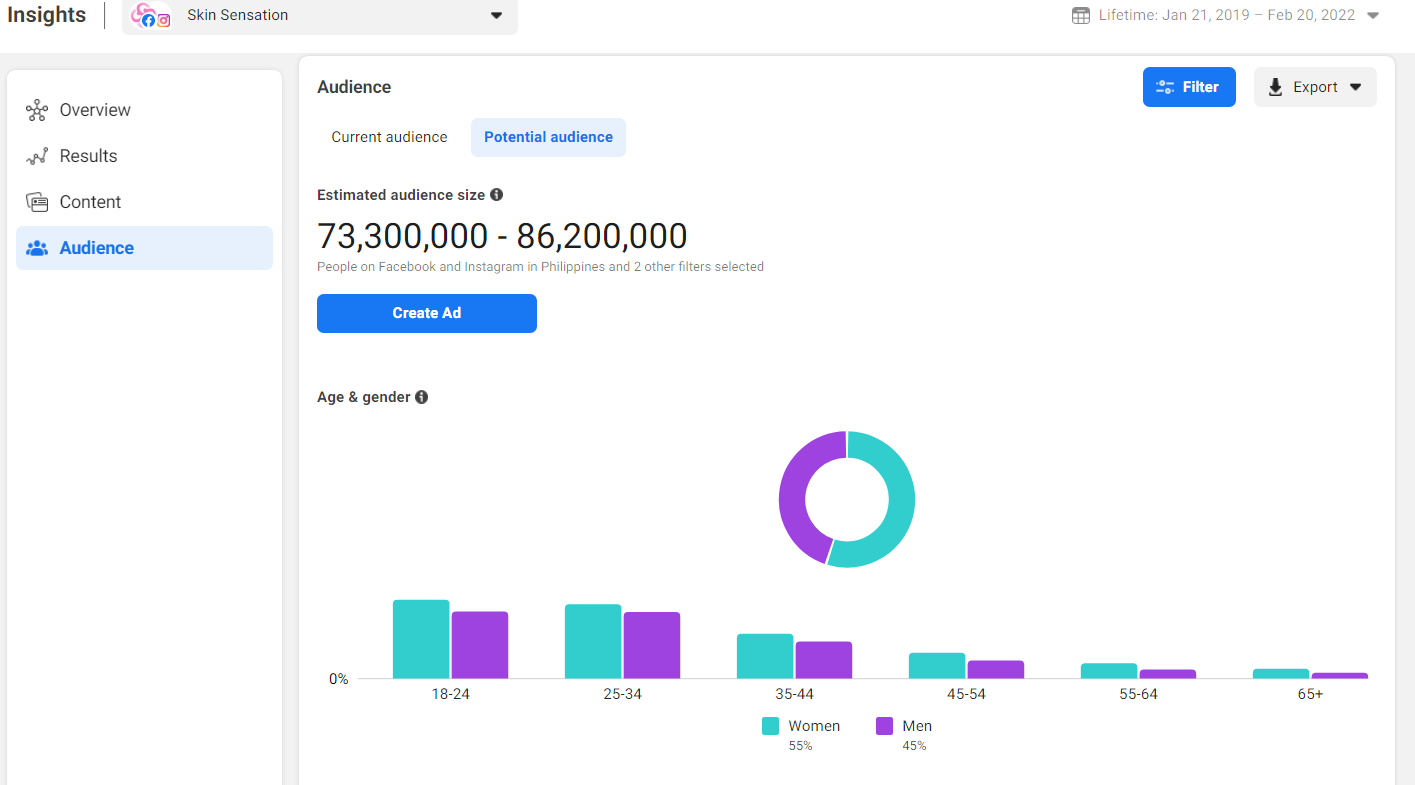Click the calendar icon beside Lifetime date range
1415x785 pixels.
coord(1080,15)
